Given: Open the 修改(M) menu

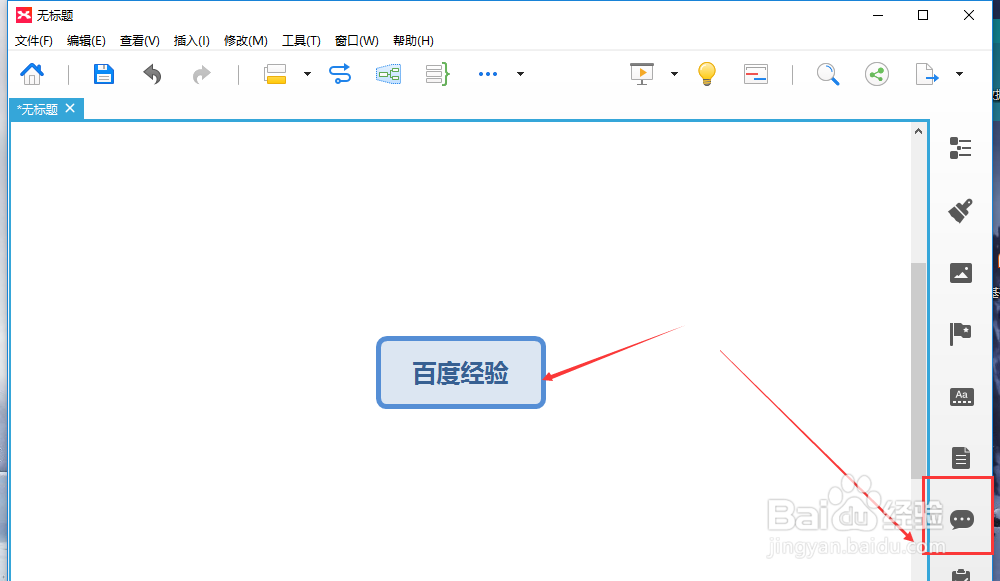Looking at the screenshot, I should click(246, 41).
